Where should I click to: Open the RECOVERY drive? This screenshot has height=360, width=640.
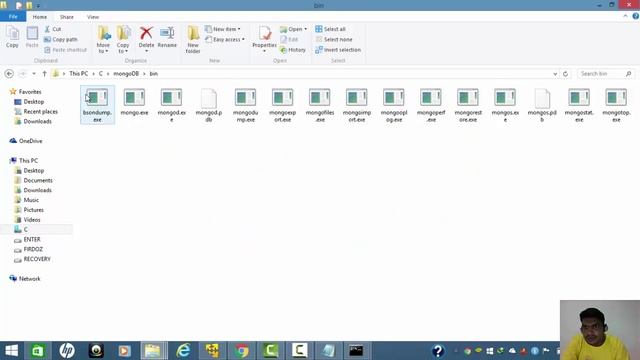[x=32, y=259]
